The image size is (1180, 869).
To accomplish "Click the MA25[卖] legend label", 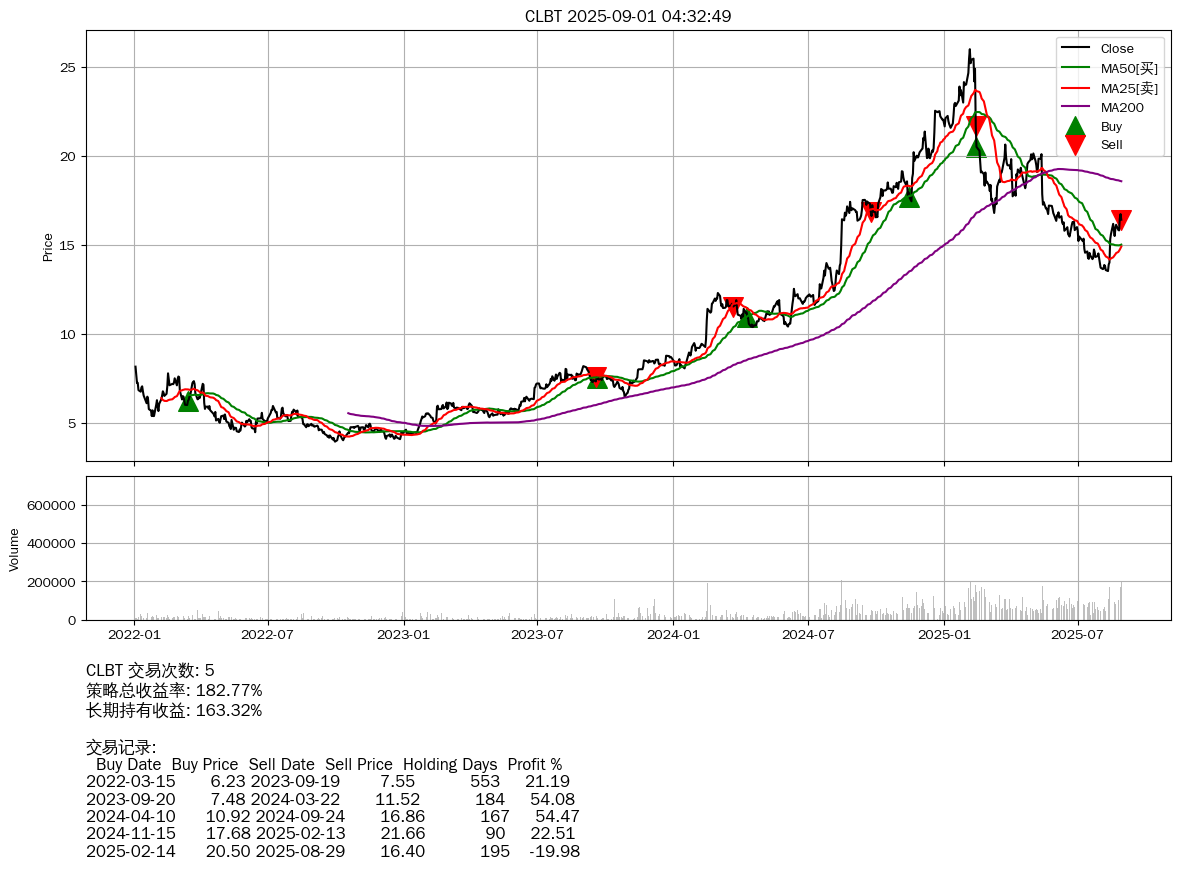I will [x=1129, y=88].
